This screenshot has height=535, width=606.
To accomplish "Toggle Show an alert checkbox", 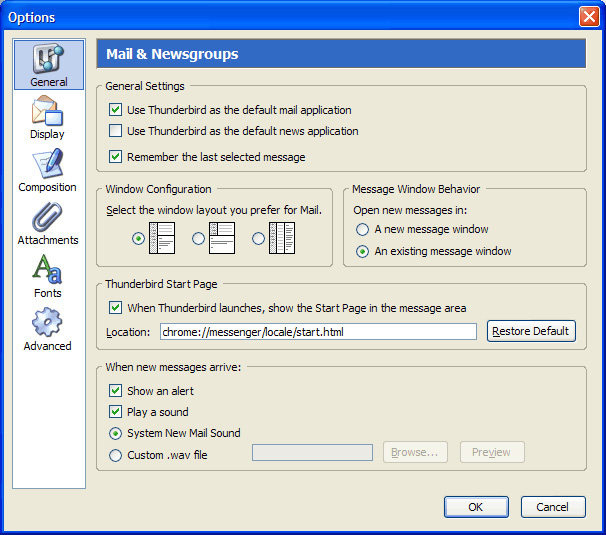I will [115, 390].
